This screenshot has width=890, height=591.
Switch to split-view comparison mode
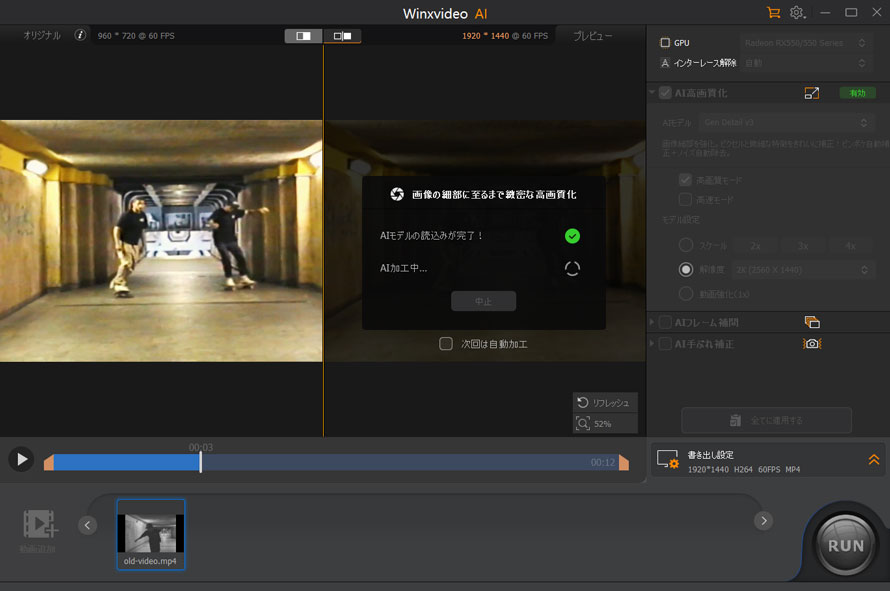[x=303, y=36]
